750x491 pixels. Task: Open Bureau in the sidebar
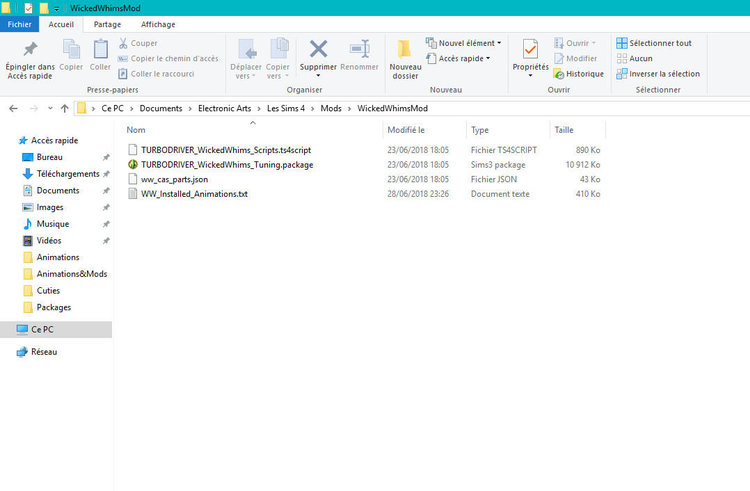pos(49,157)
